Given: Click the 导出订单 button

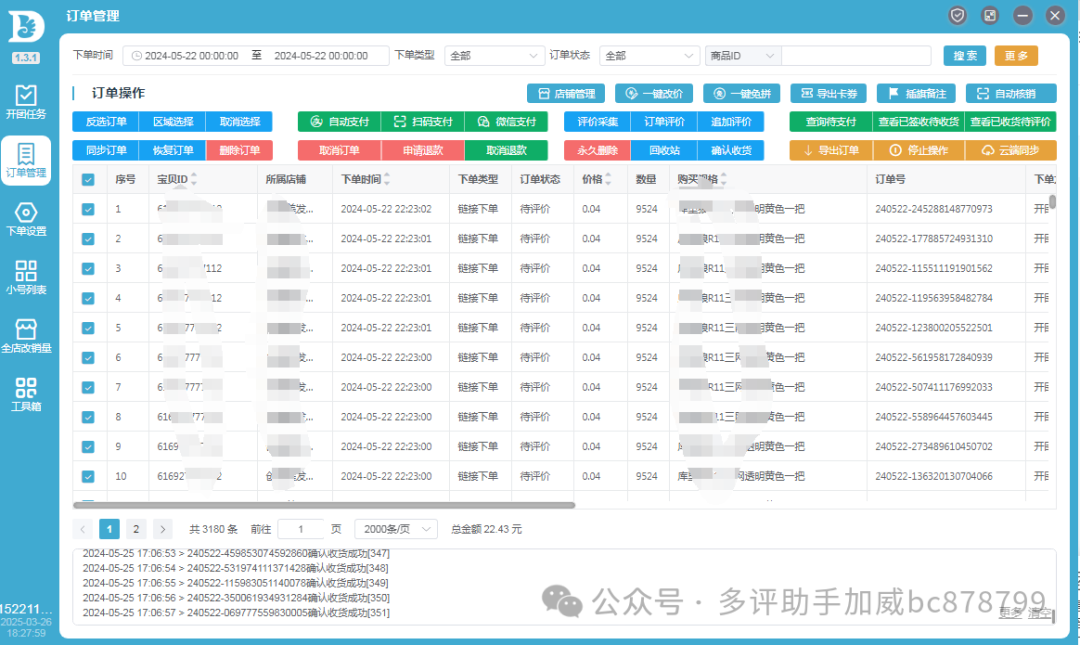Looking at the screenshot, I should click(x=831, y=150).
